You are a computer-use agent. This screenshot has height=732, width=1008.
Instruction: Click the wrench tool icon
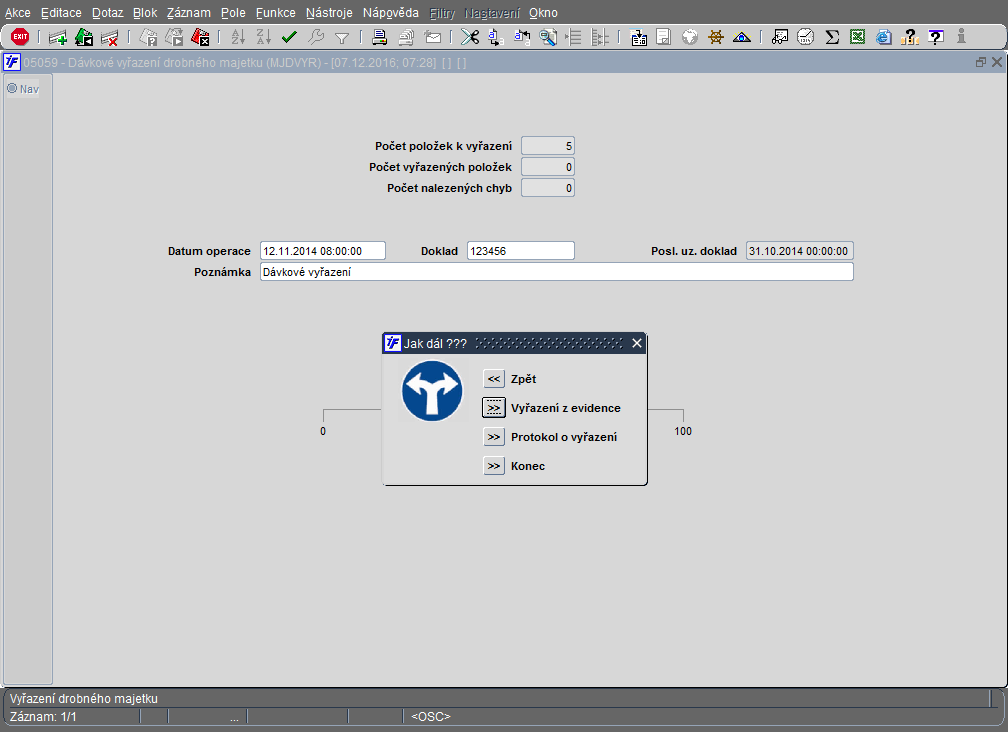tap(316, 37)
